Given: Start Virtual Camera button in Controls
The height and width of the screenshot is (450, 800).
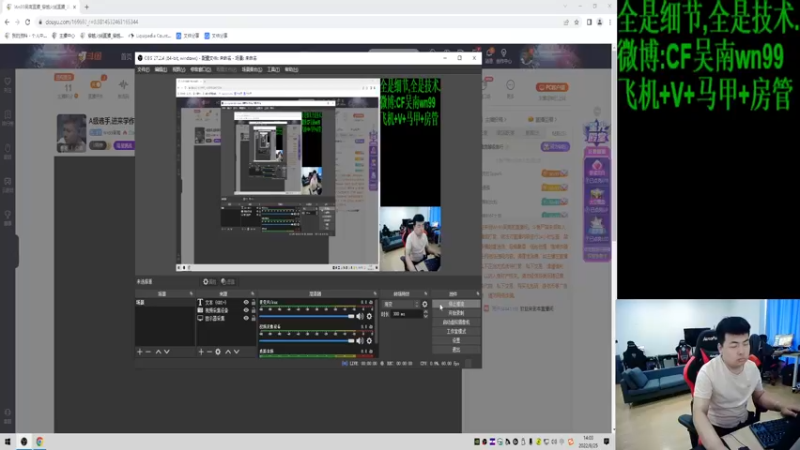Looking at the screenshot, I should click(456, 322).
